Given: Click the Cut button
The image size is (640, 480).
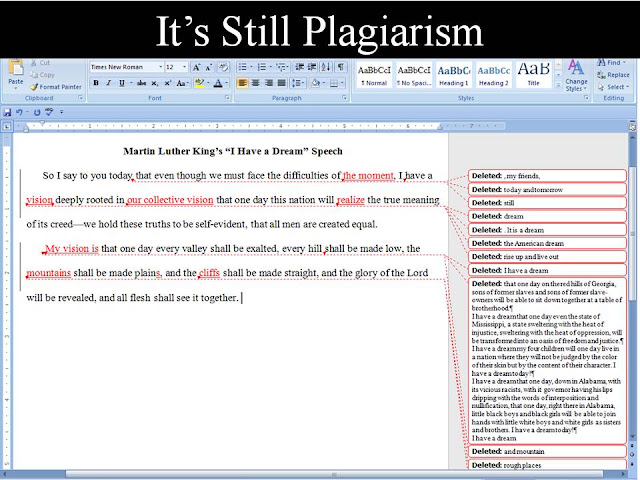Looking at the screenshot, I should 40,63.
